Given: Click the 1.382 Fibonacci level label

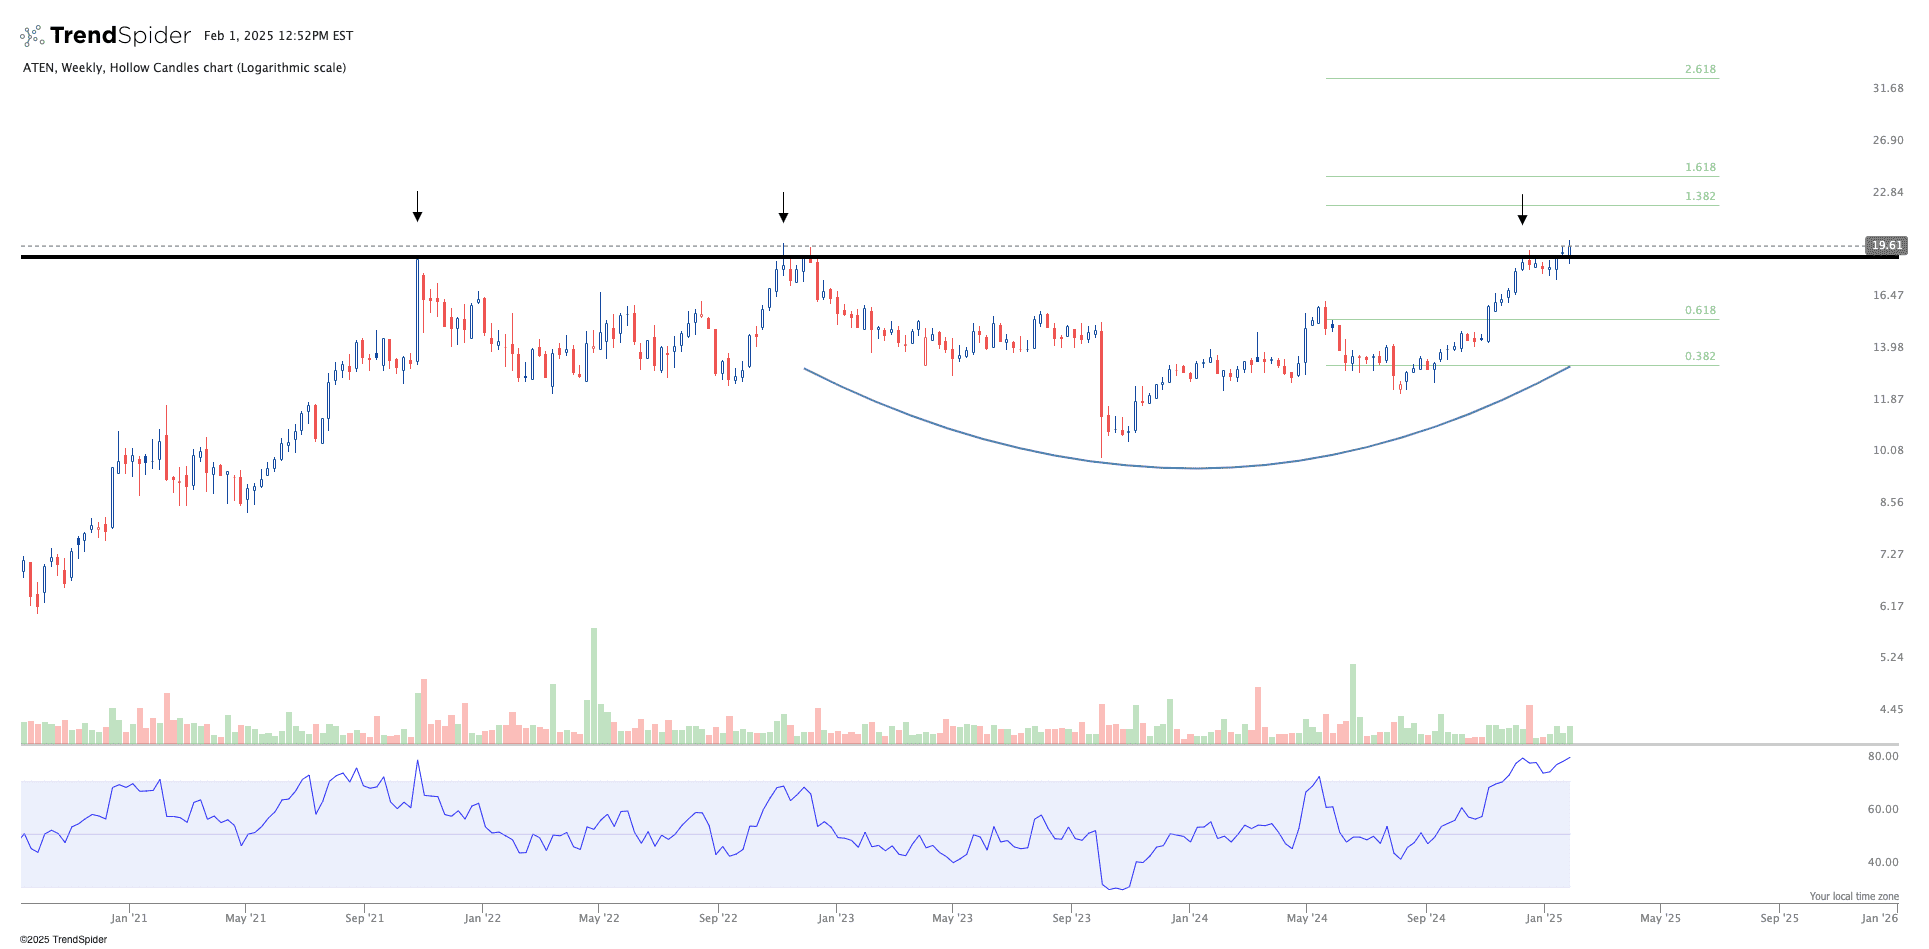Looking at the screenshot, I should [1700, 197].
